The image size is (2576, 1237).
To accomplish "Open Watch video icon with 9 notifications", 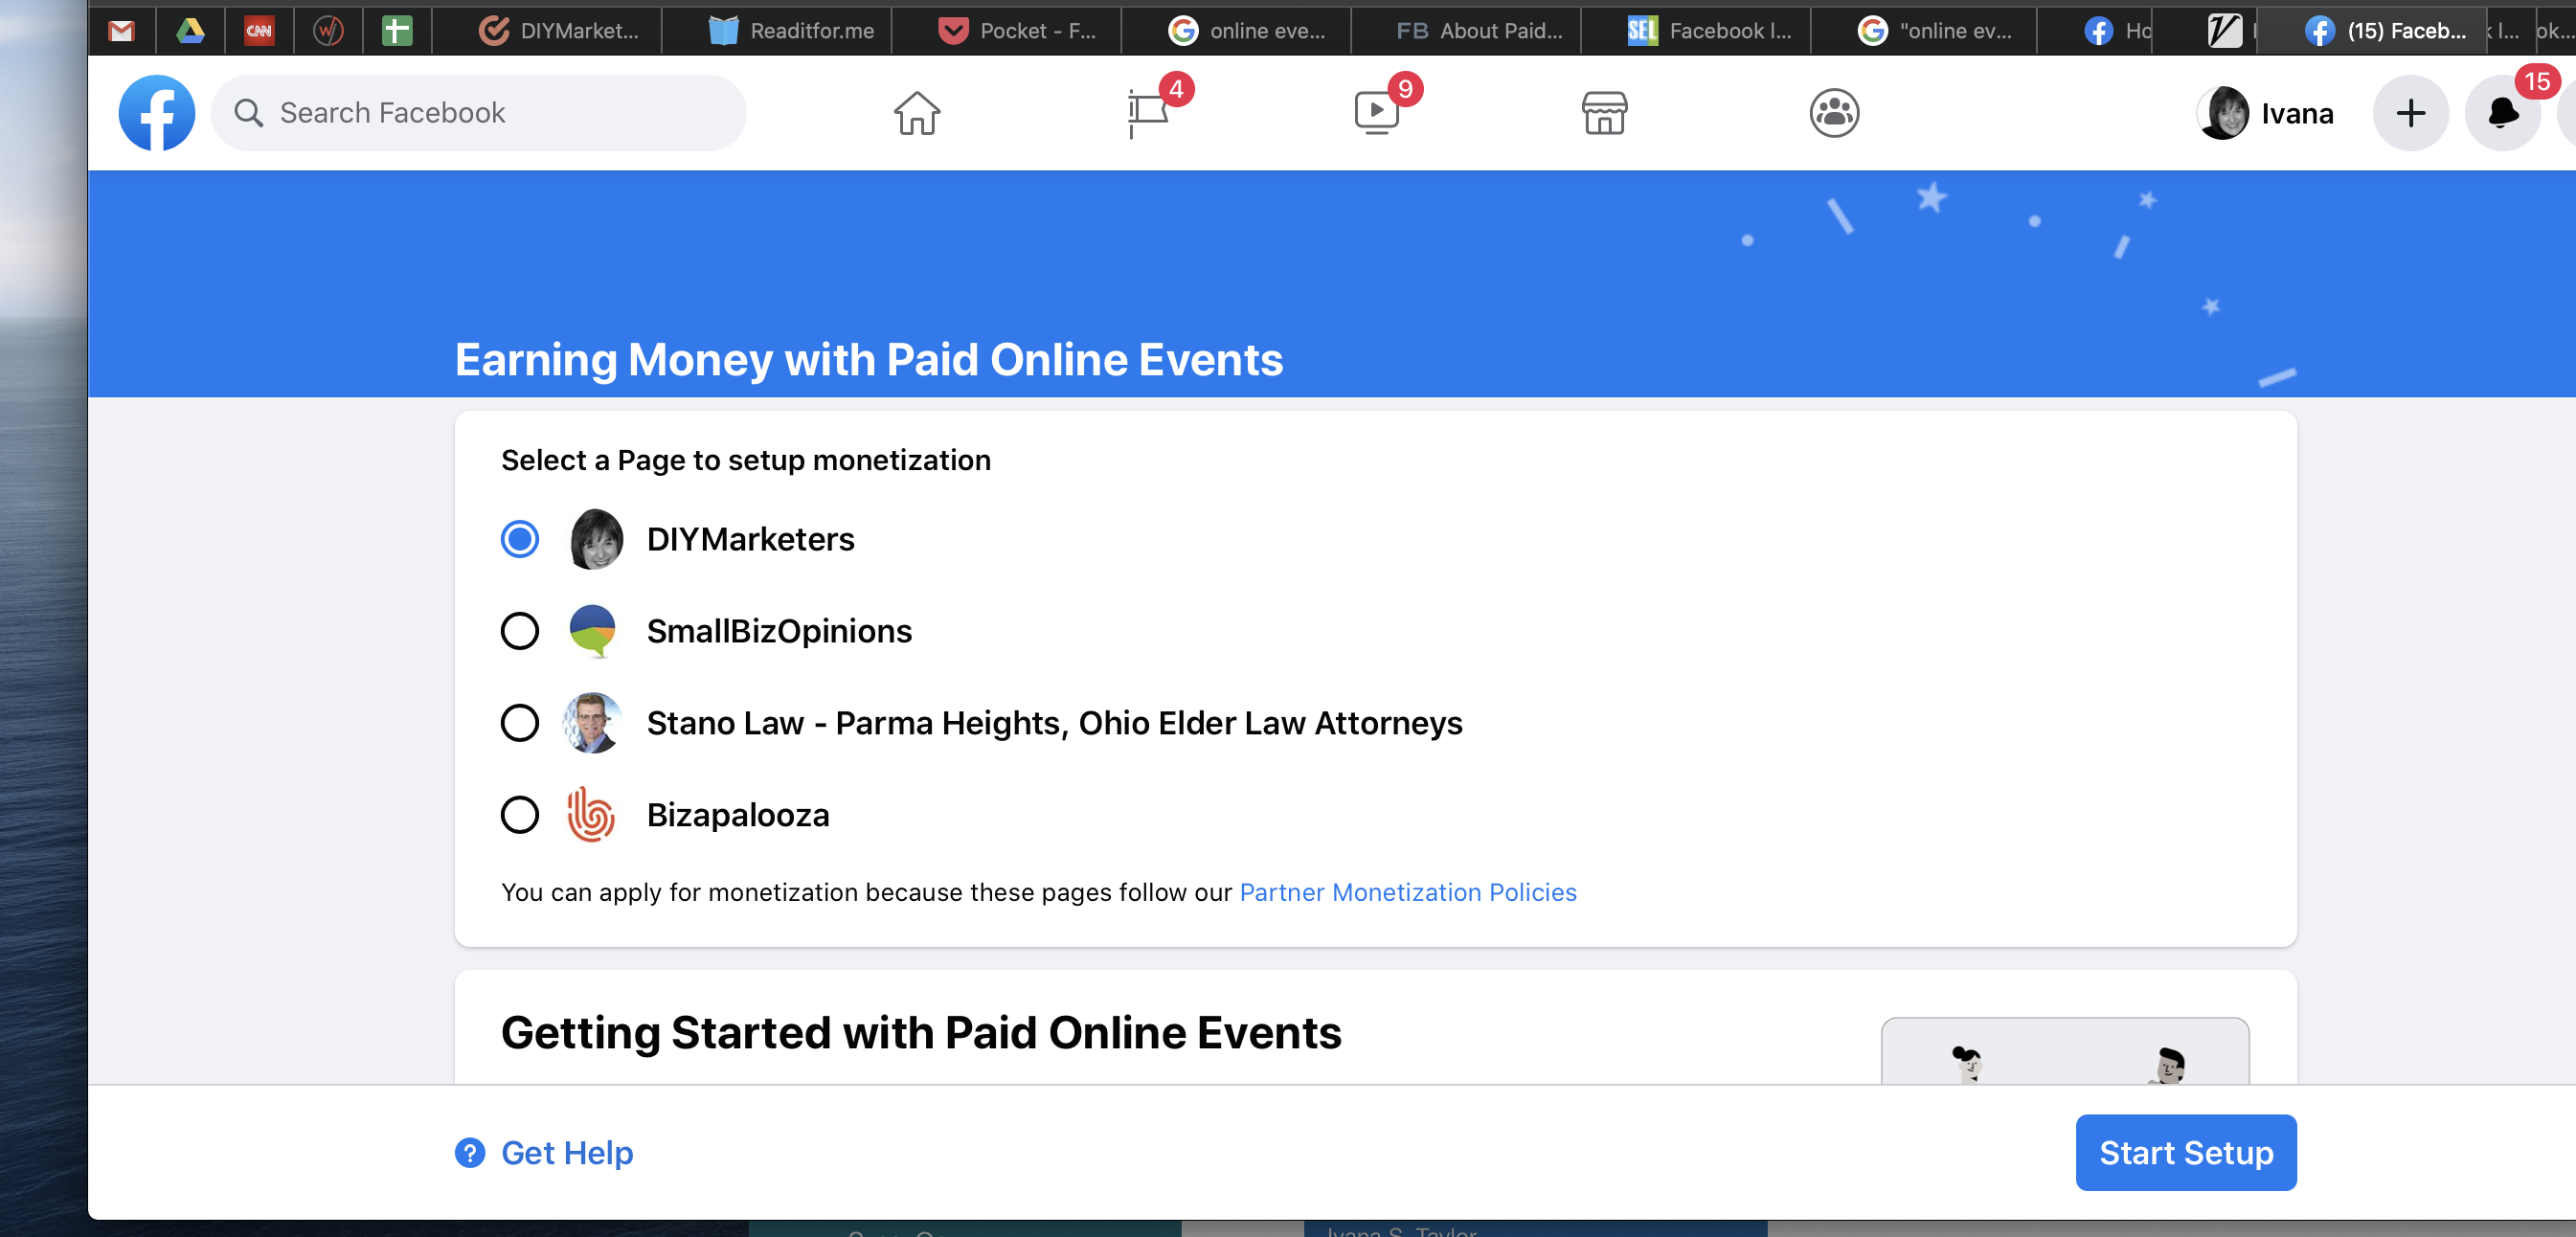I will click(x=1376, y=113).
